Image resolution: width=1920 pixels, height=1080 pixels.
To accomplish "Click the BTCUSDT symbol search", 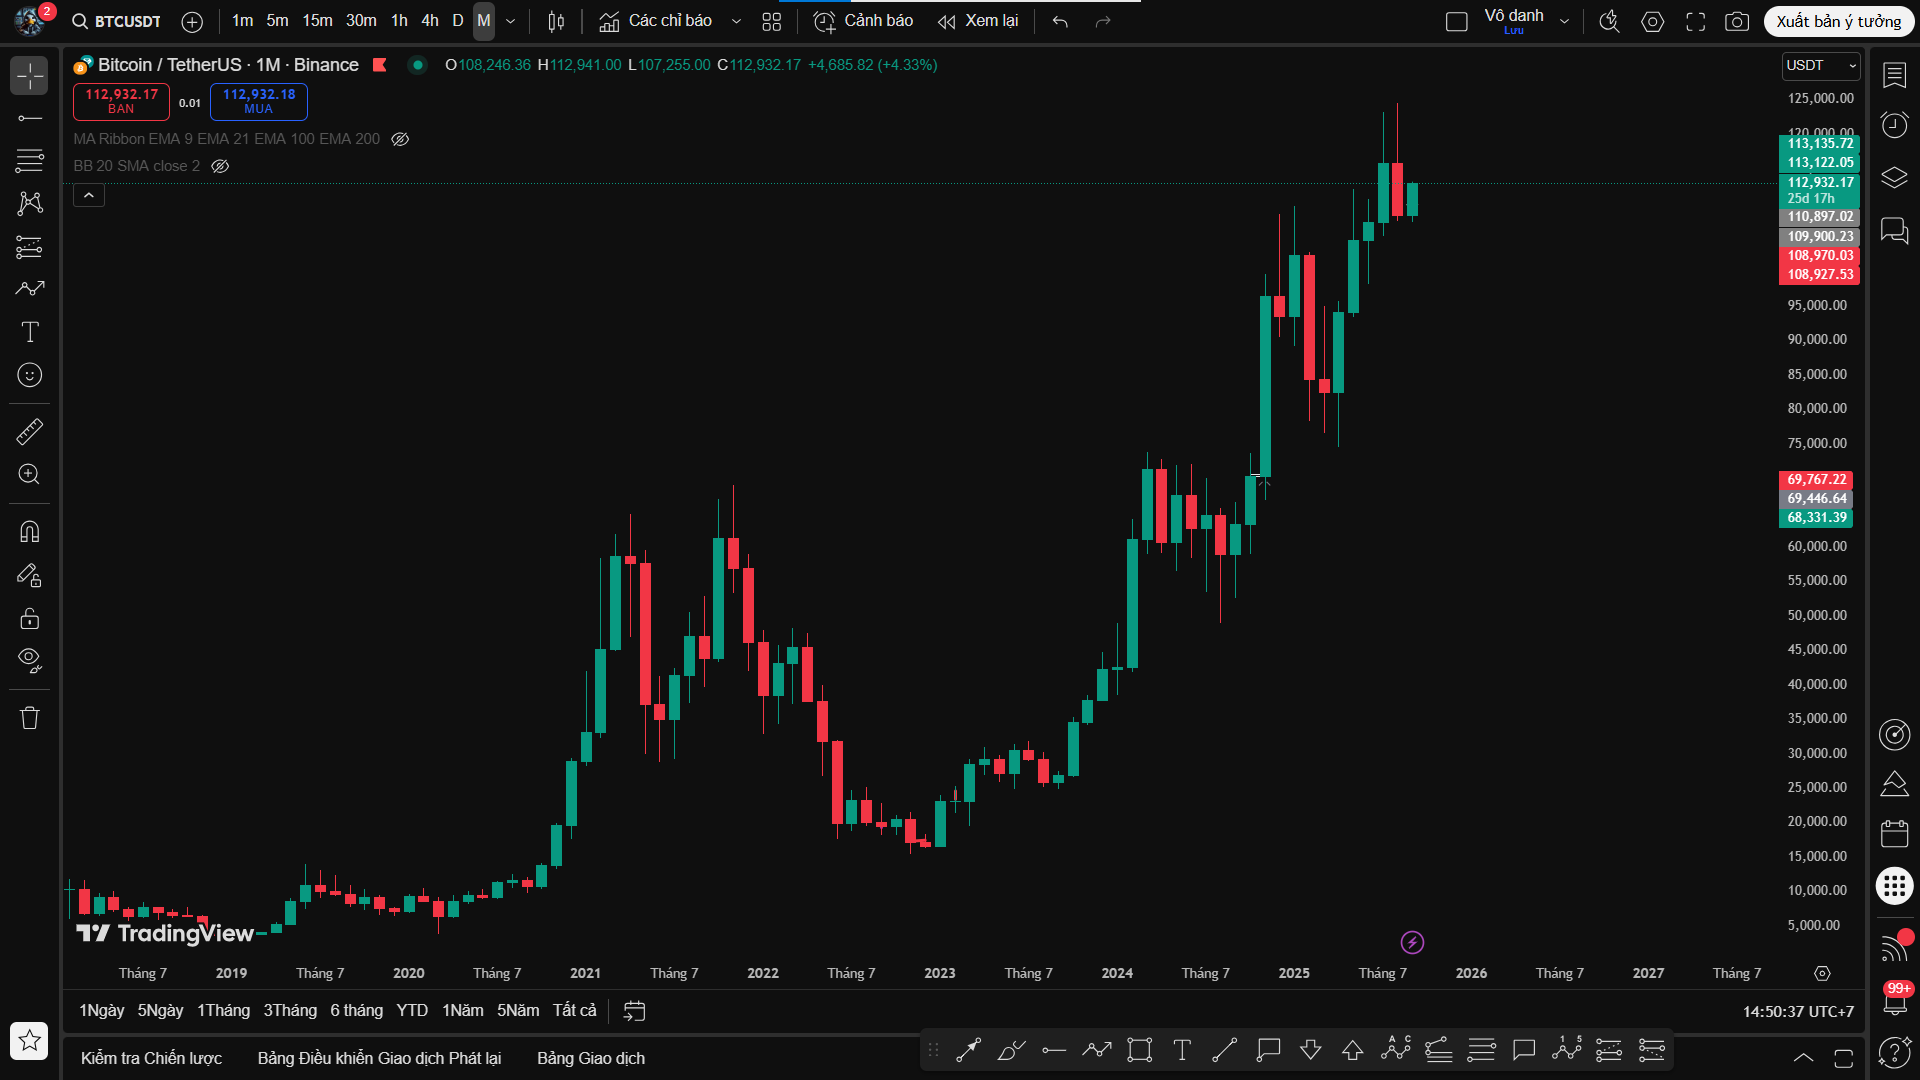I will pos(117,21).
